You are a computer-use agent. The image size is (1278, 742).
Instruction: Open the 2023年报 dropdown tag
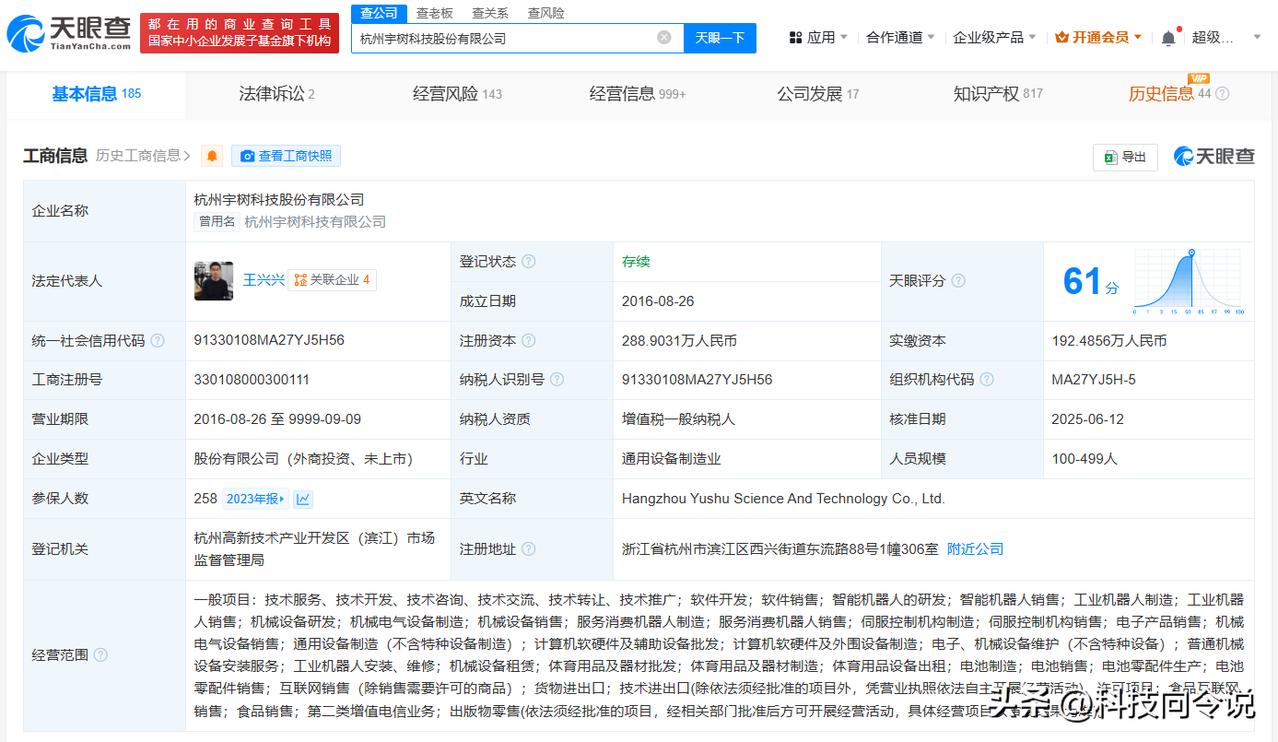point(256,498)
